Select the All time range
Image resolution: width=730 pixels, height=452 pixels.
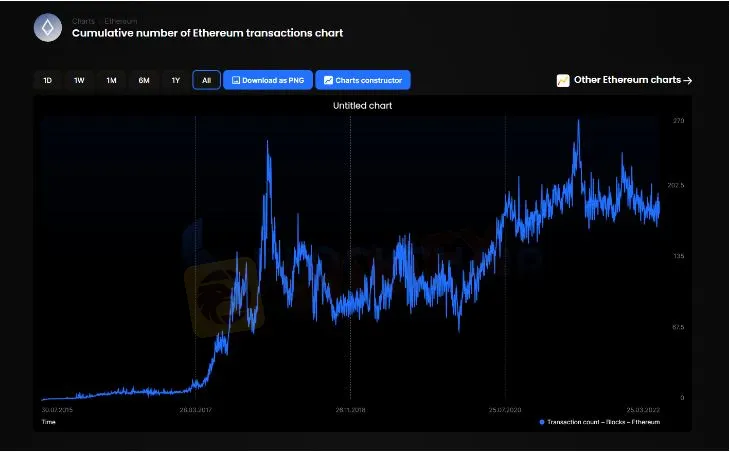(206, 80)
